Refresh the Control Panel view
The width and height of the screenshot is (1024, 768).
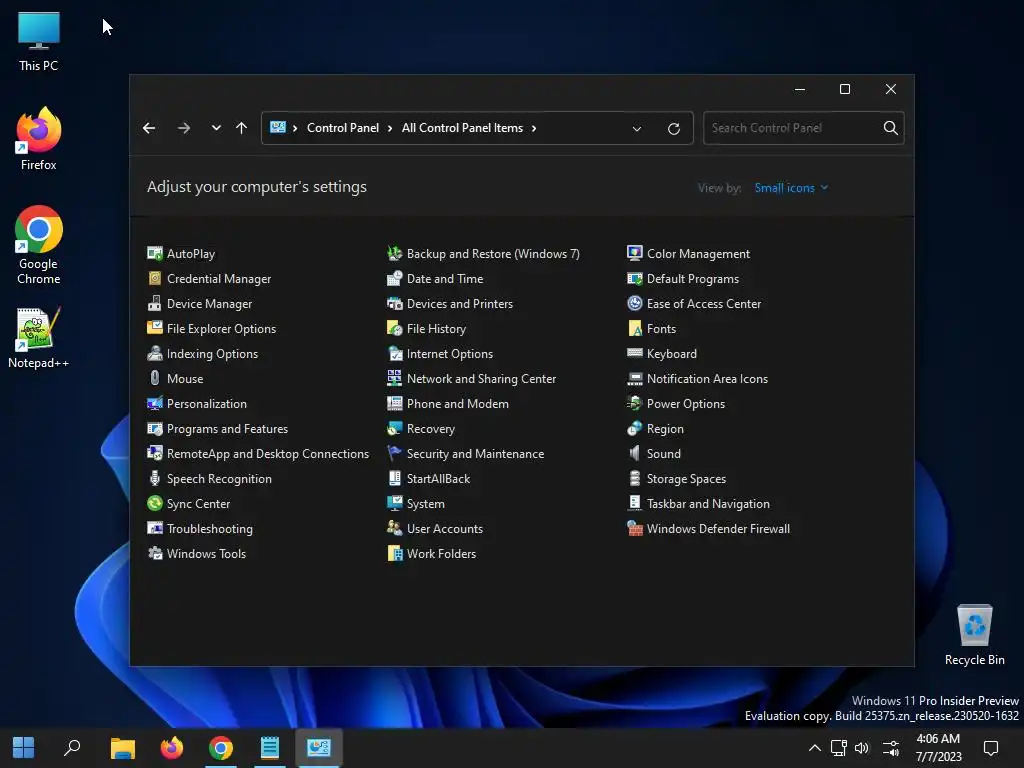tap(674, 129)
